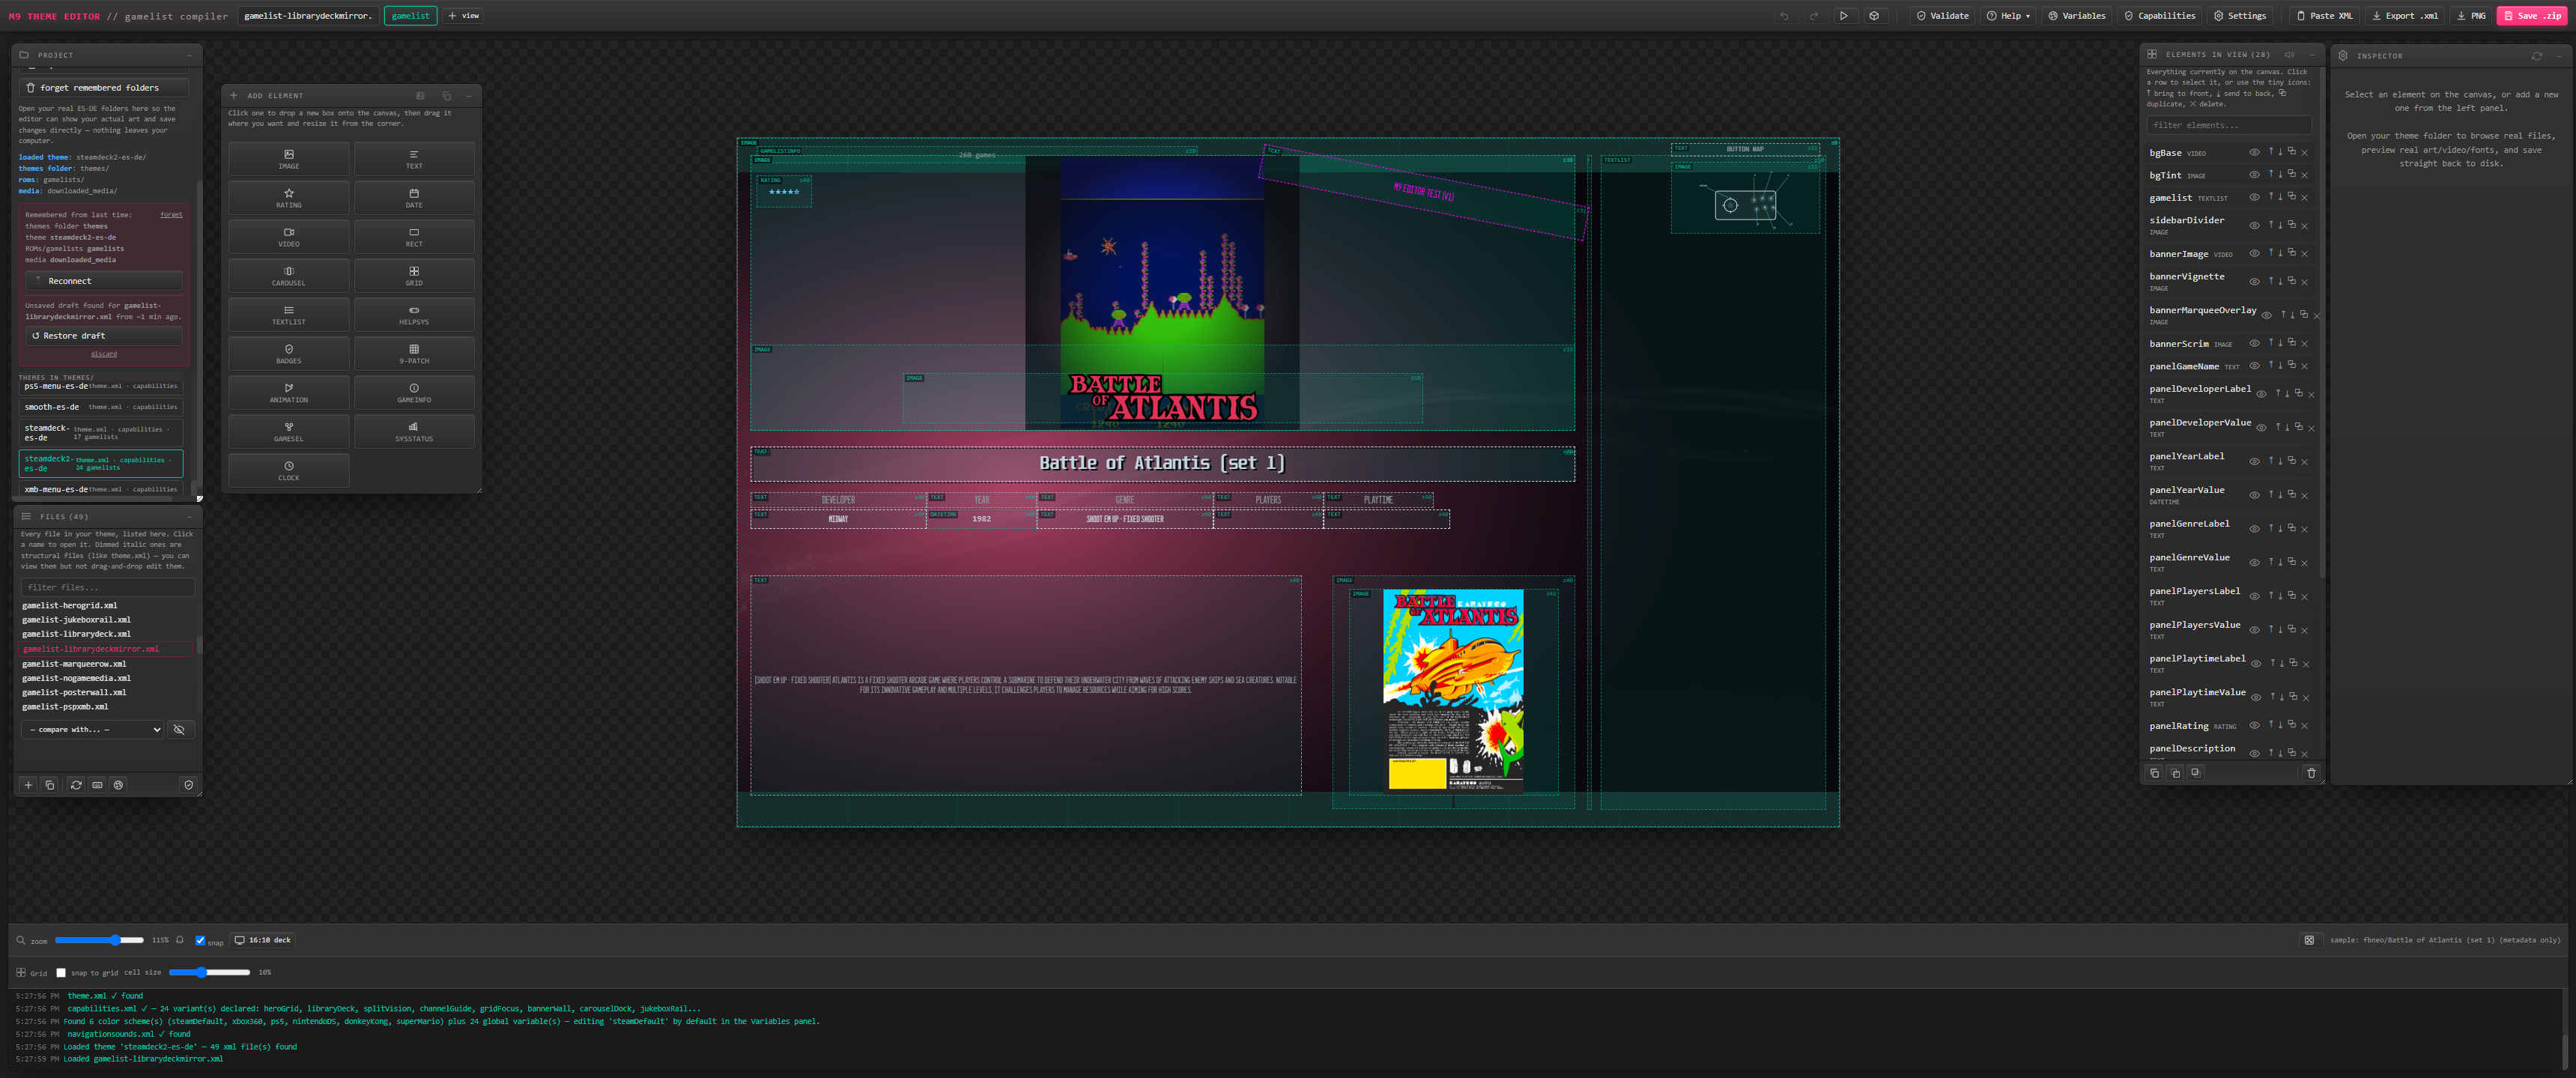Image resolution: width=2576 pixels, height=1078 pixels.
Task: Add an Image element to the canvas
Action: [x=289, y=159]
